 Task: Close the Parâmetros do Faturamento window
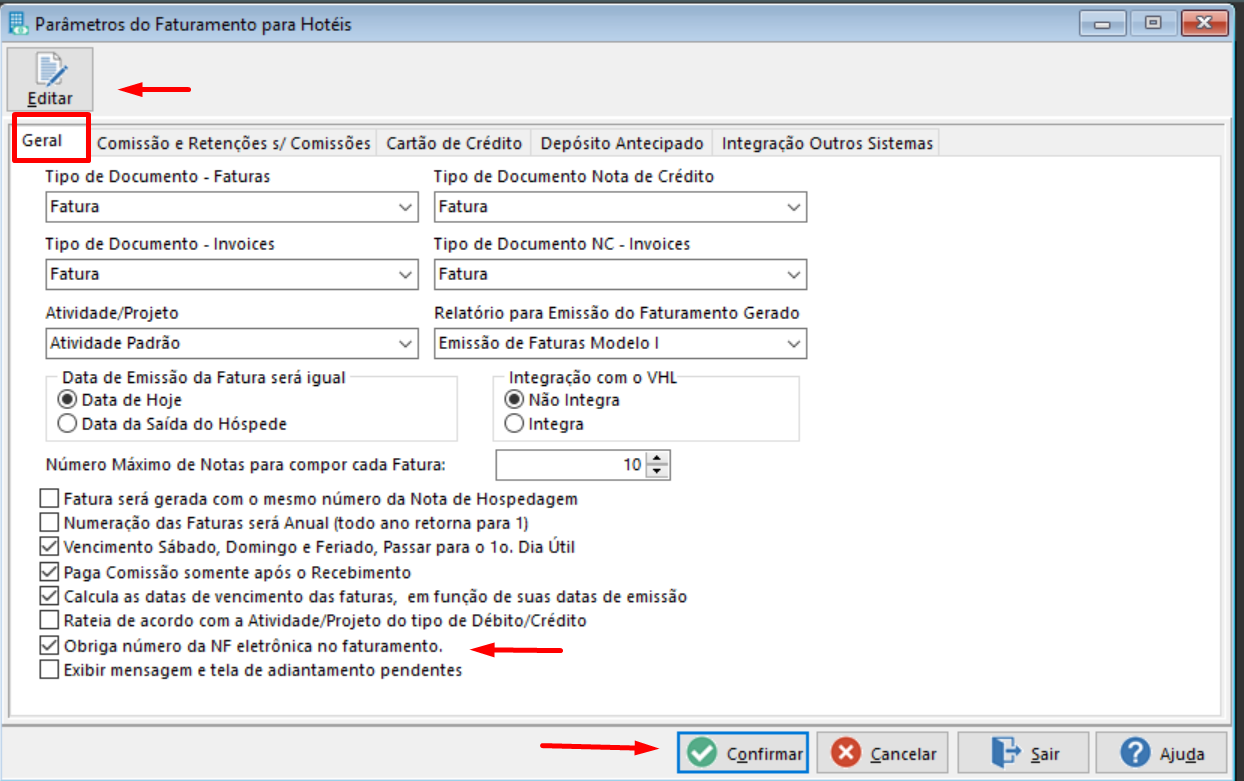point(1203,22)
